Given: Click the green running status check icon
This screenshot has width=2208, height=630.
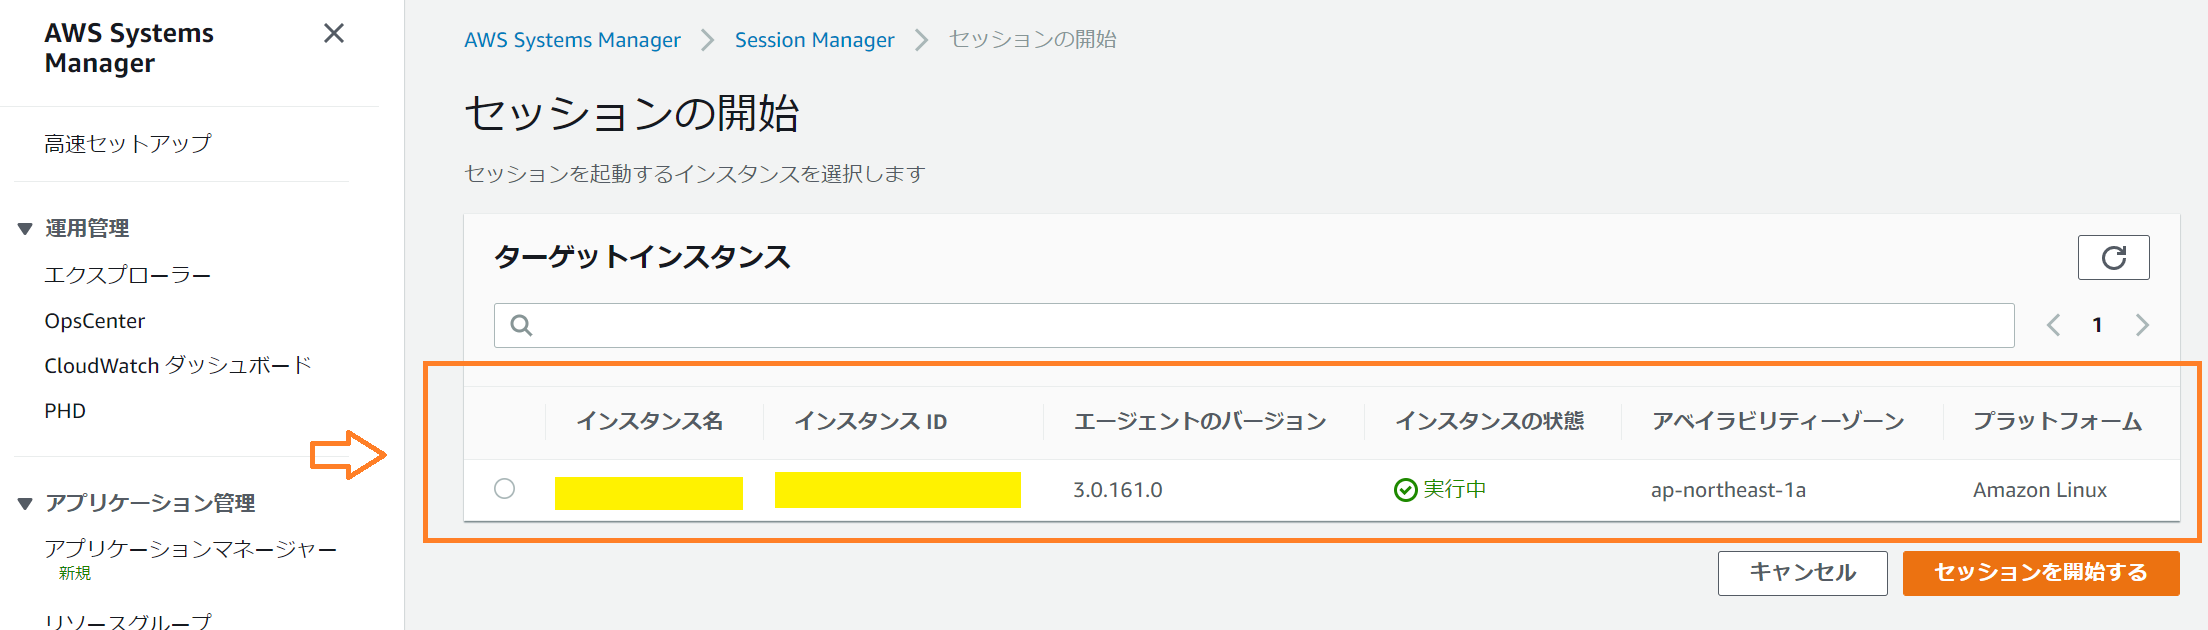Looking at the screenshot, I should click(1406, 489).
